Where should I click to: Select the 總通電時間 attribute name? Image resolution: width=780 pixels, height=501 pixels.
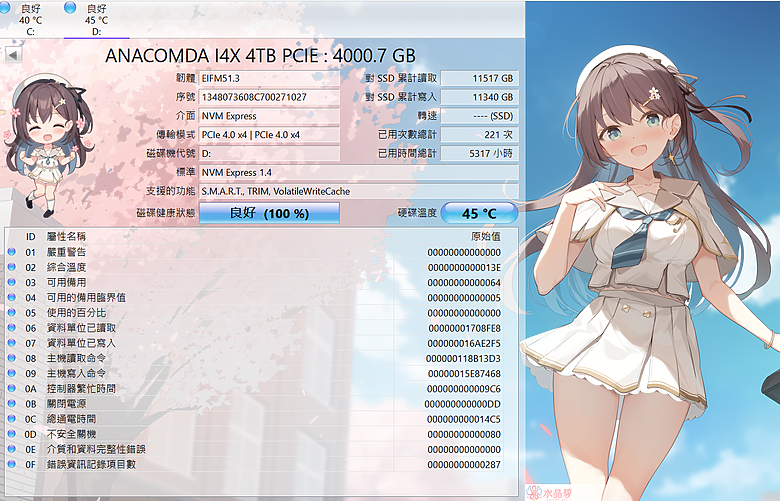coord(71,419)
